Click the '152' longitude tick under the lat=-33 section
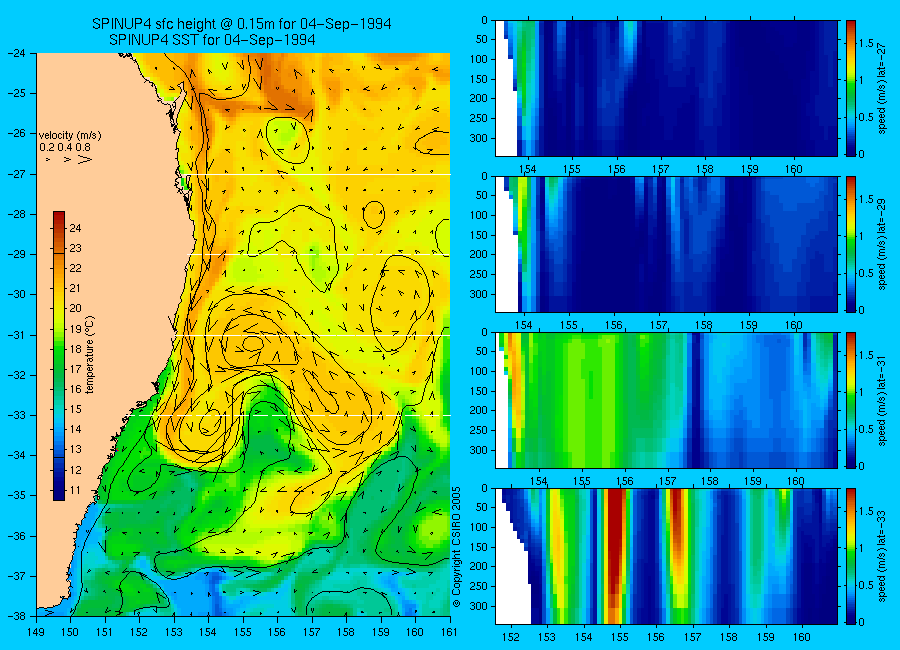900x650 pixels. pos(510,637)
